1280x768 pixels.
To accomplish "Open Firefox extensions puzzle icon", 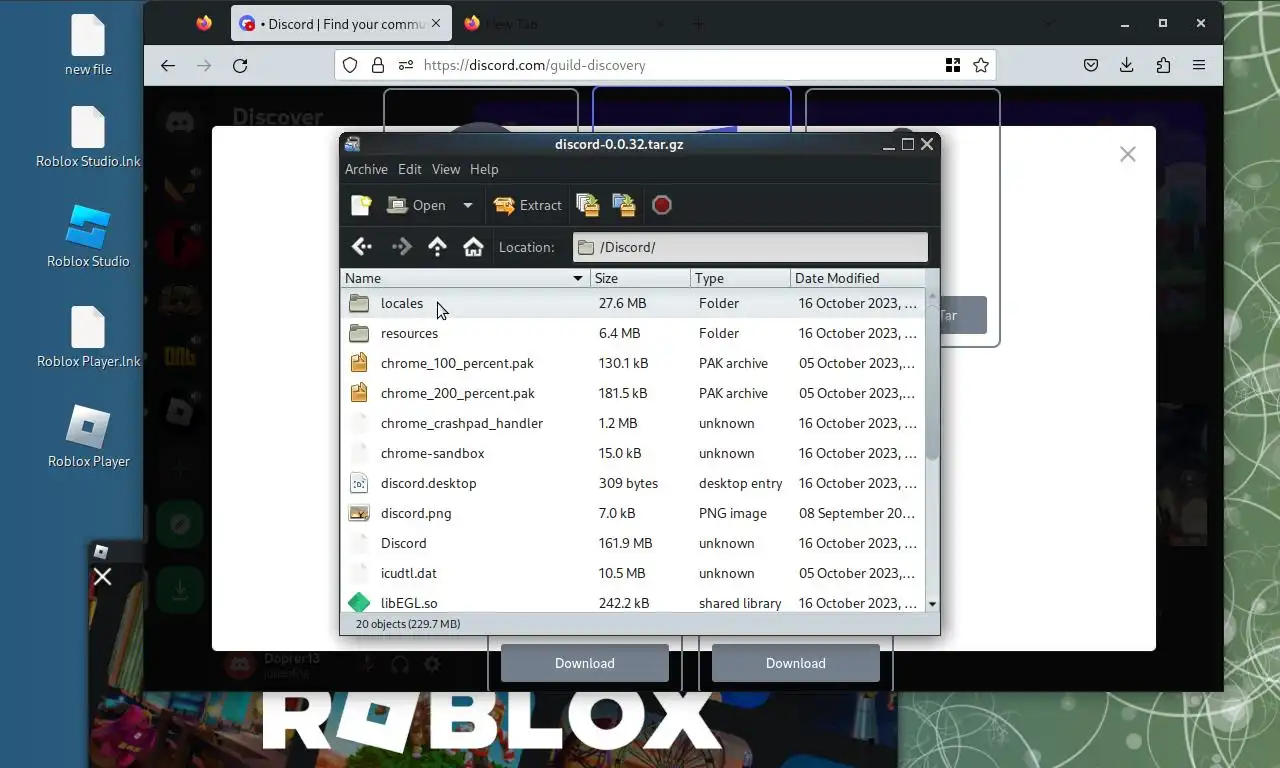I will pyautogui.click(x=1163, y=65).
